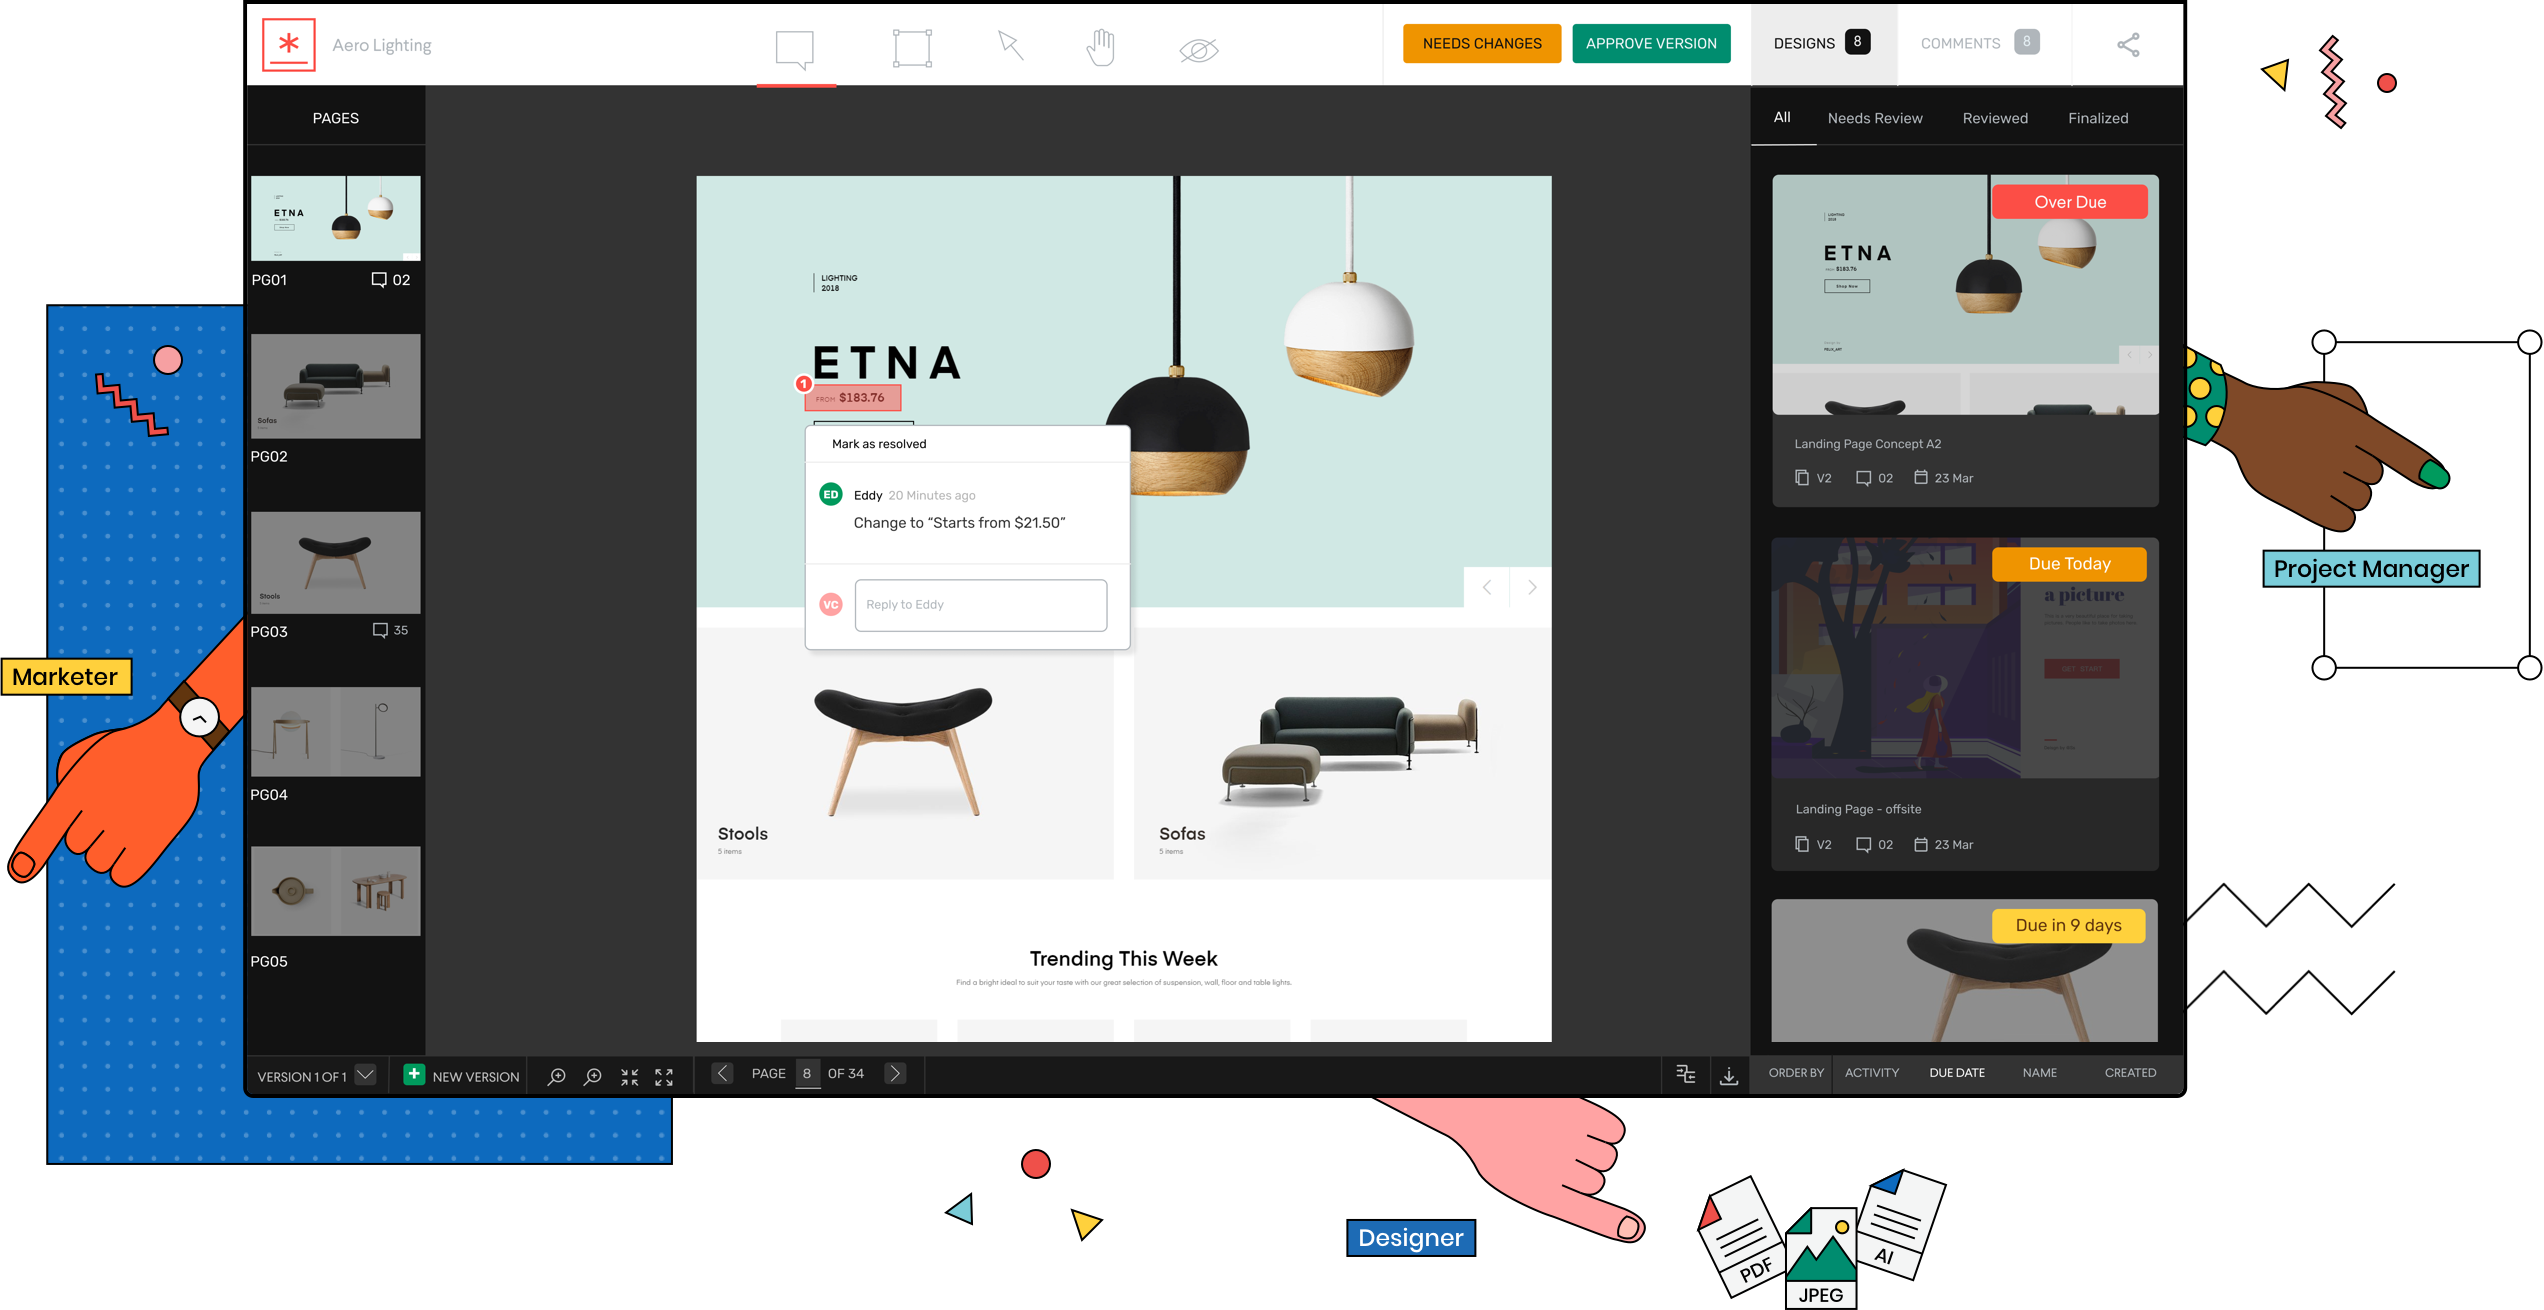Image resolution: width=2544 pixels, height=1310 pixels.
Task: Select the hand pan tool
Action: click(1101, 46)
